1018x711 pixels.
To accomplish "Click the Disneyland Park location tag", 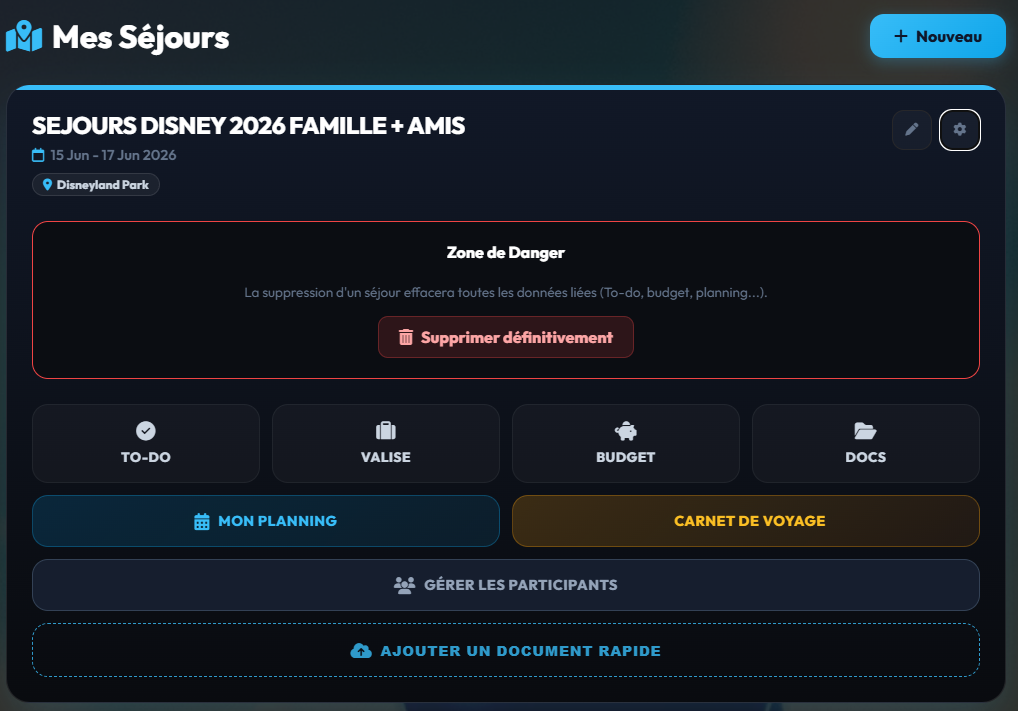I will point(96,185).
